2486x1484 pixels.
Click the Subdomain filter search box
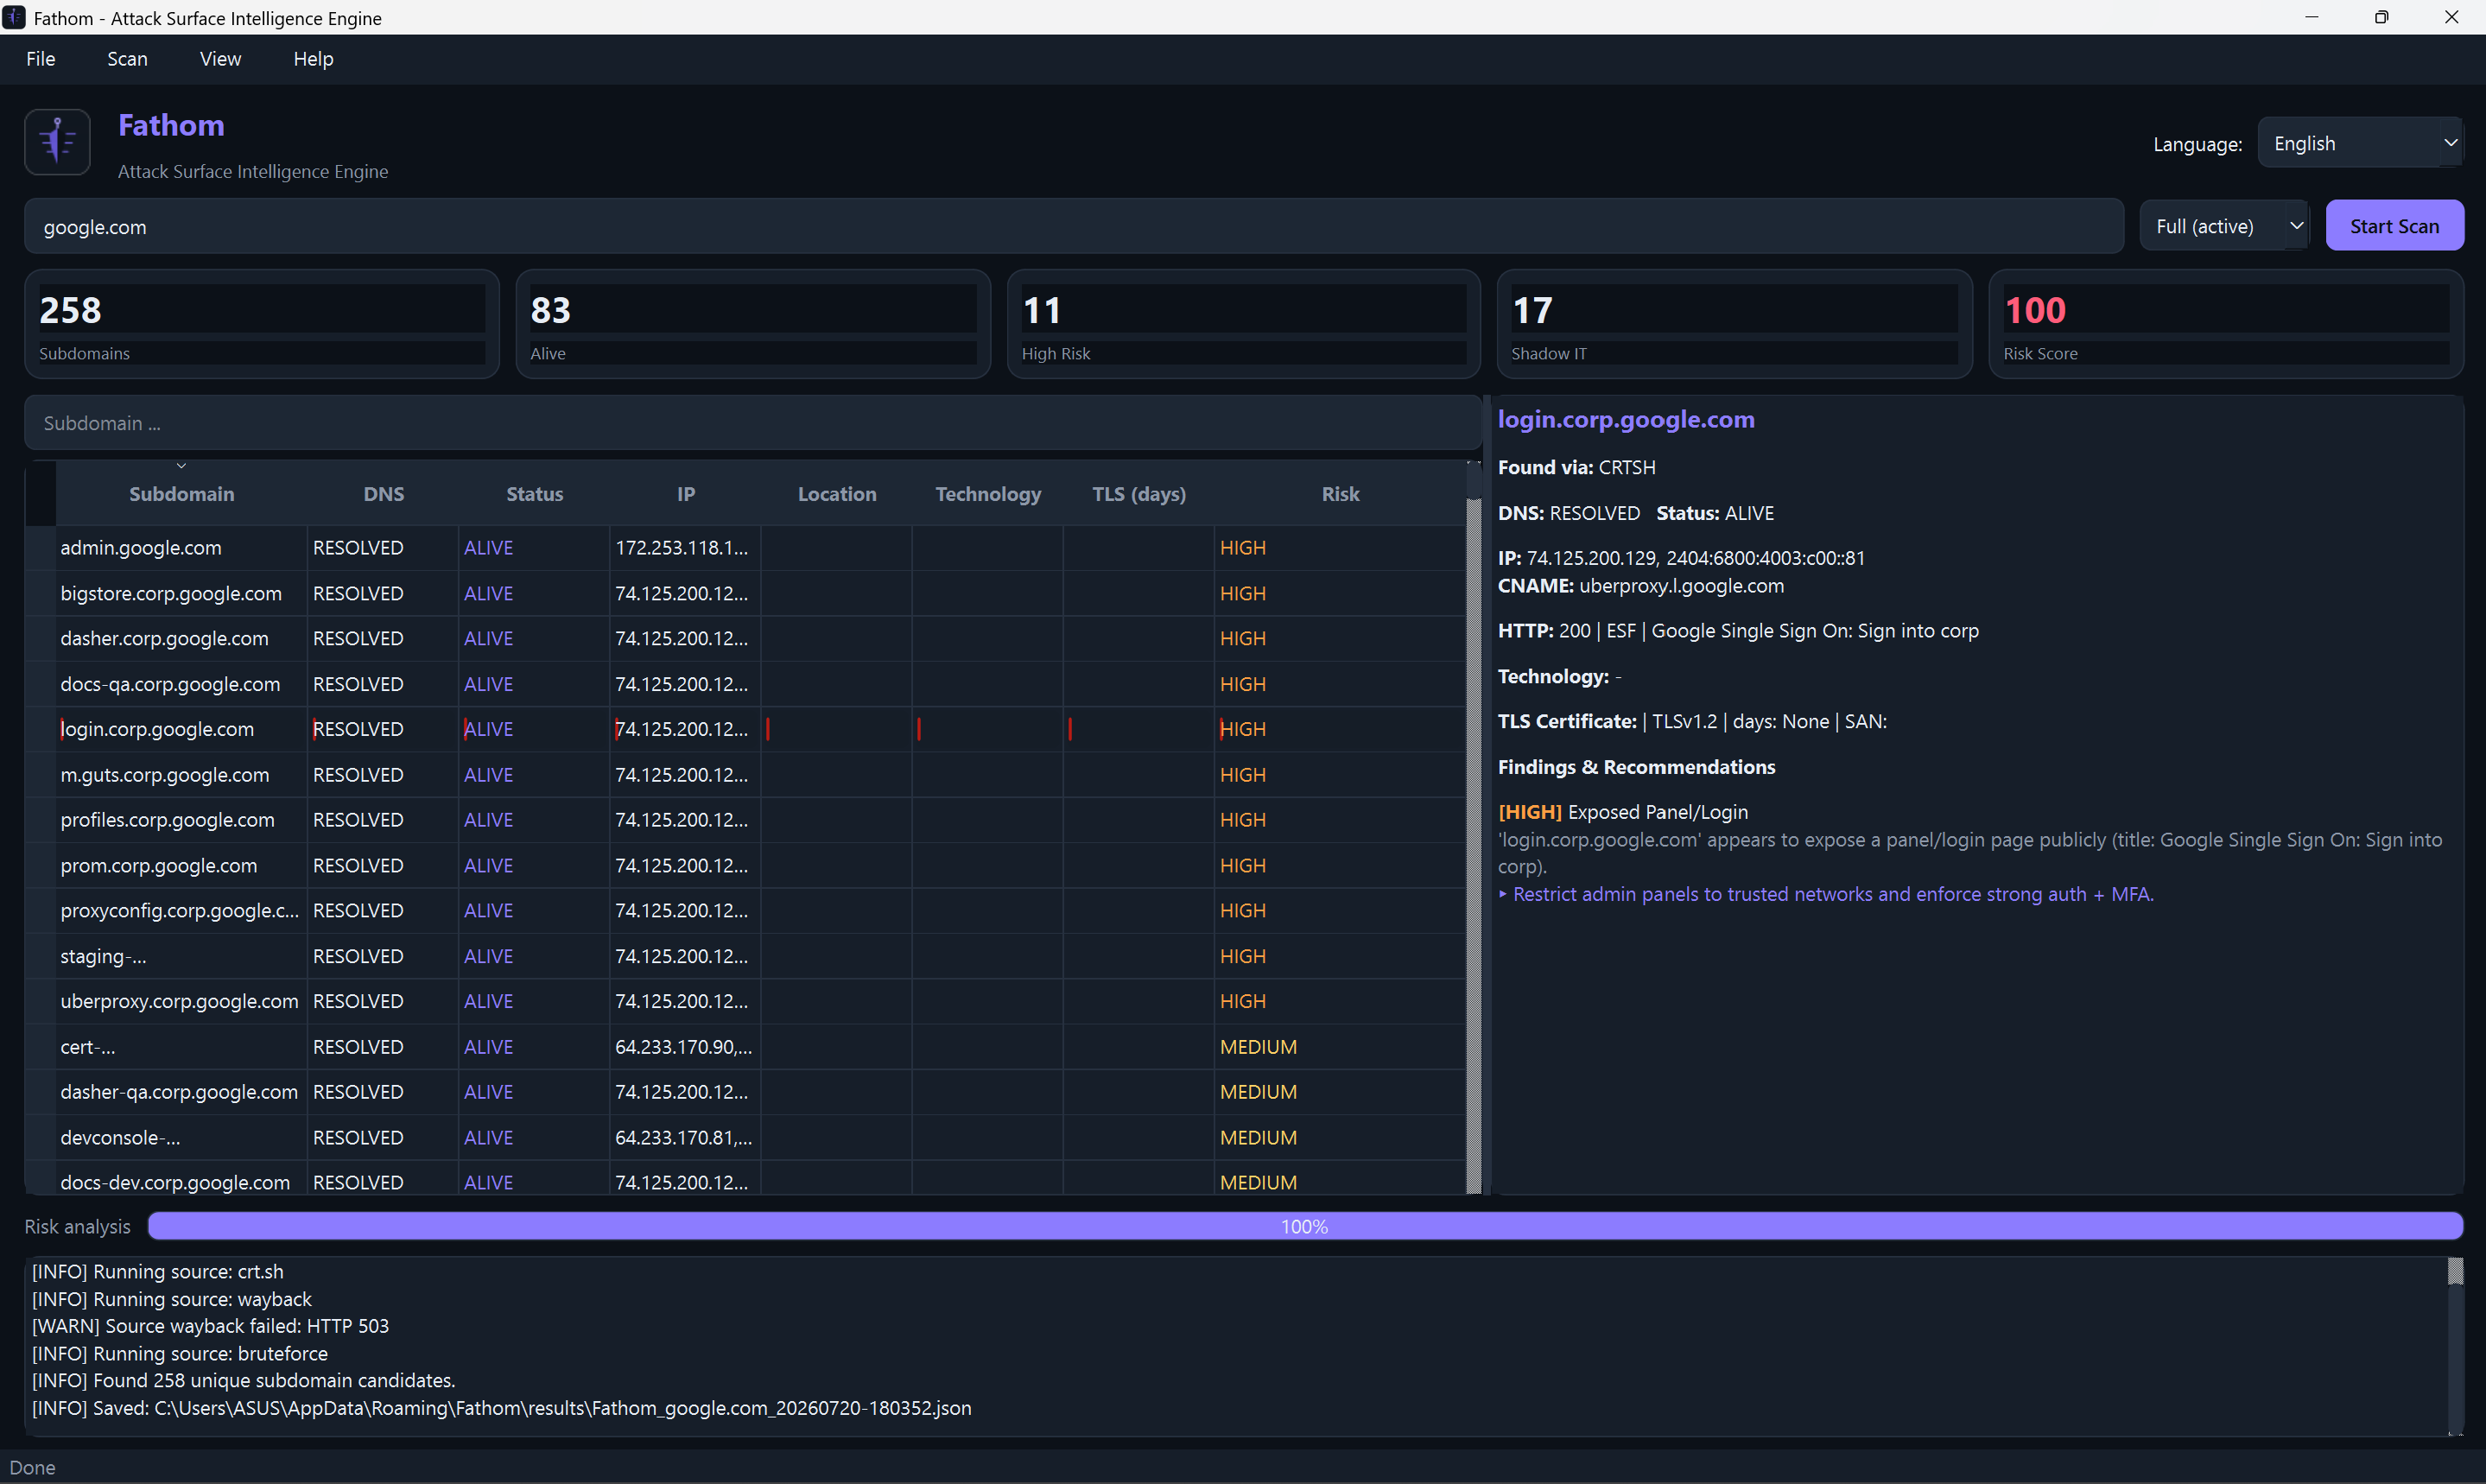pos(752,423)
